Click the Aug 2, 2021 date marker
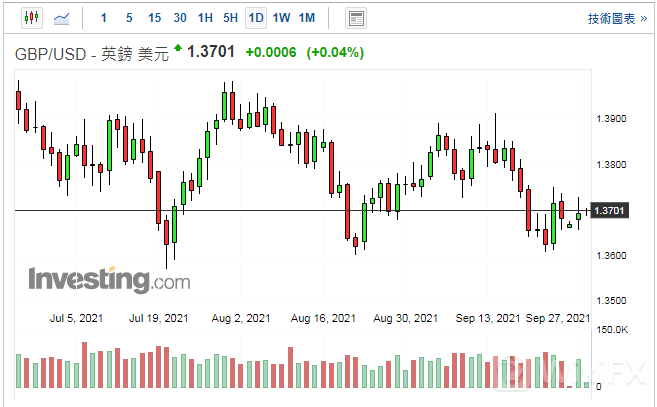This screenshot has width=657, height=407. point(242,318)
